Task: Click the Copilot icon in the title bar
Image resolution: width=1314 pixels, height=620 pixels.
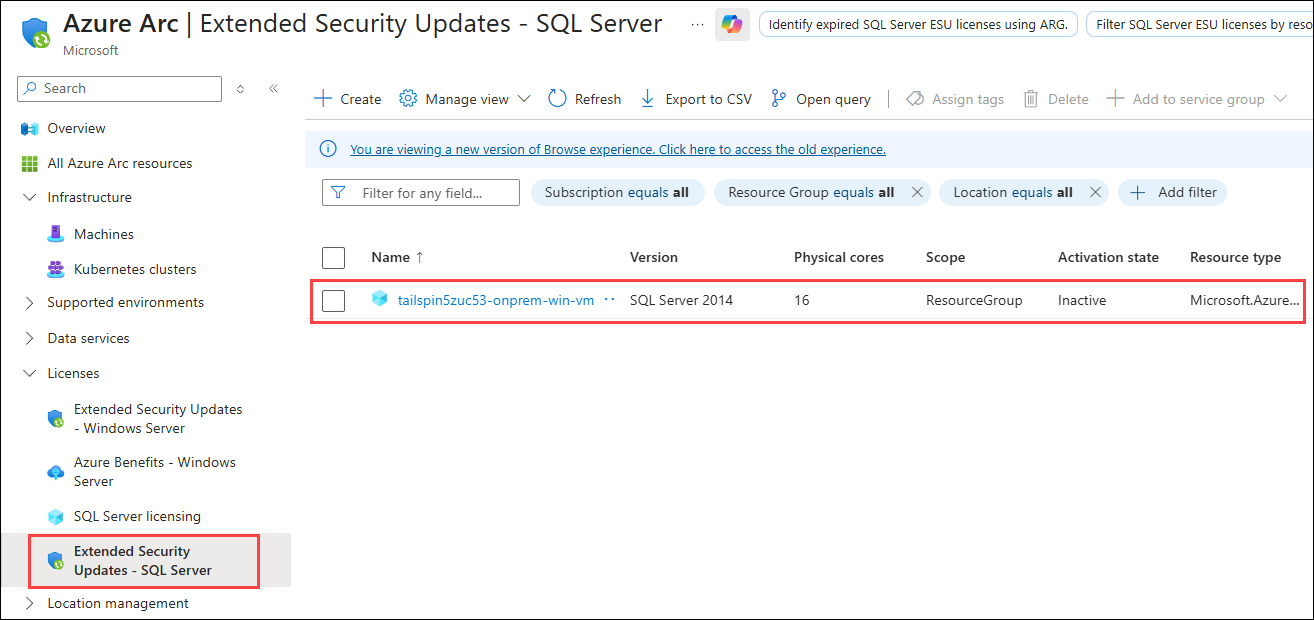Action: [x=730, y=24]
